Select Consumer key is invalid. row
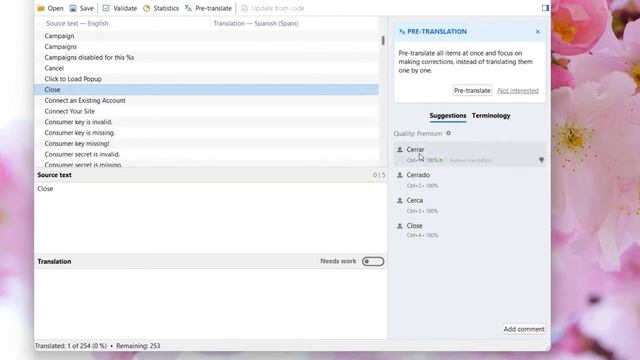This screenshot has width=640, height=360. (x=206, y=122)
